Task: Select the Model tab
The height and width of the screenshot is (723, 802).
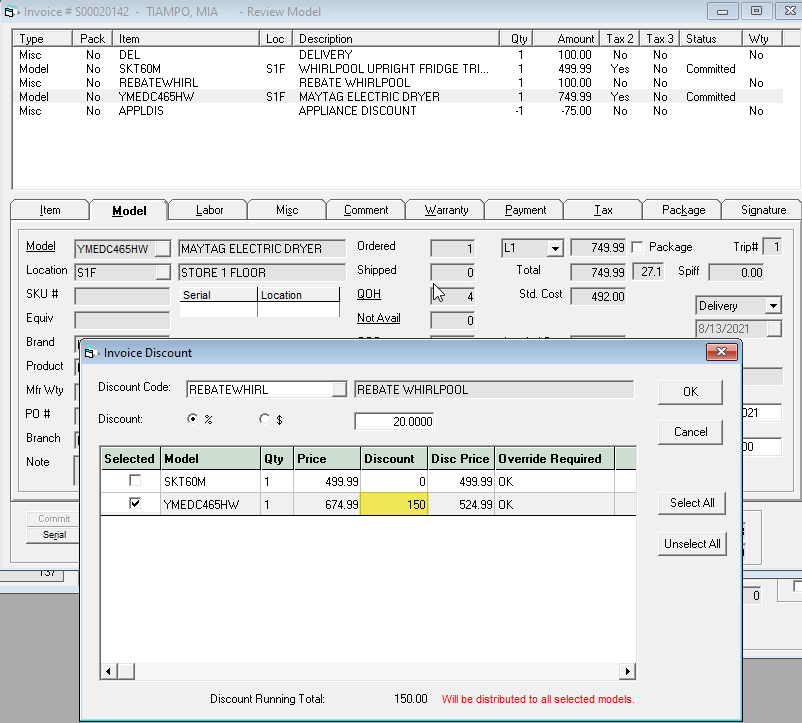Action: (x=129, y=211)
